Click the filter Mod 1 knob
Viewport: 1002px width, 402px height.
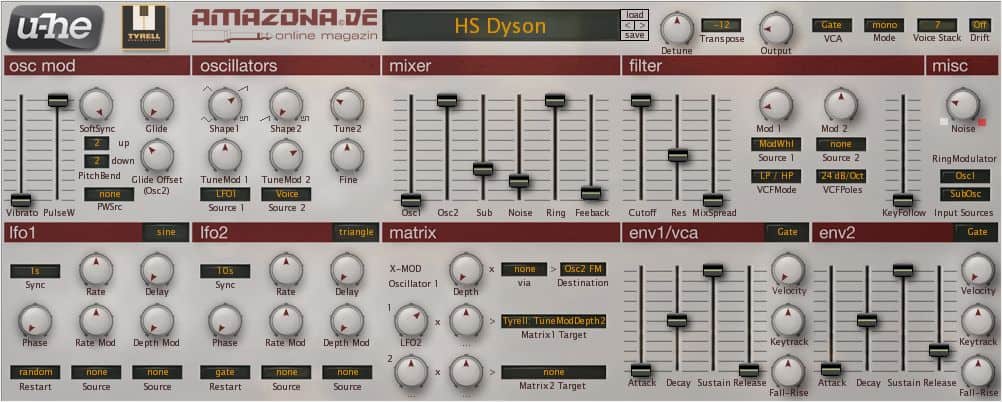click(776, 104)
